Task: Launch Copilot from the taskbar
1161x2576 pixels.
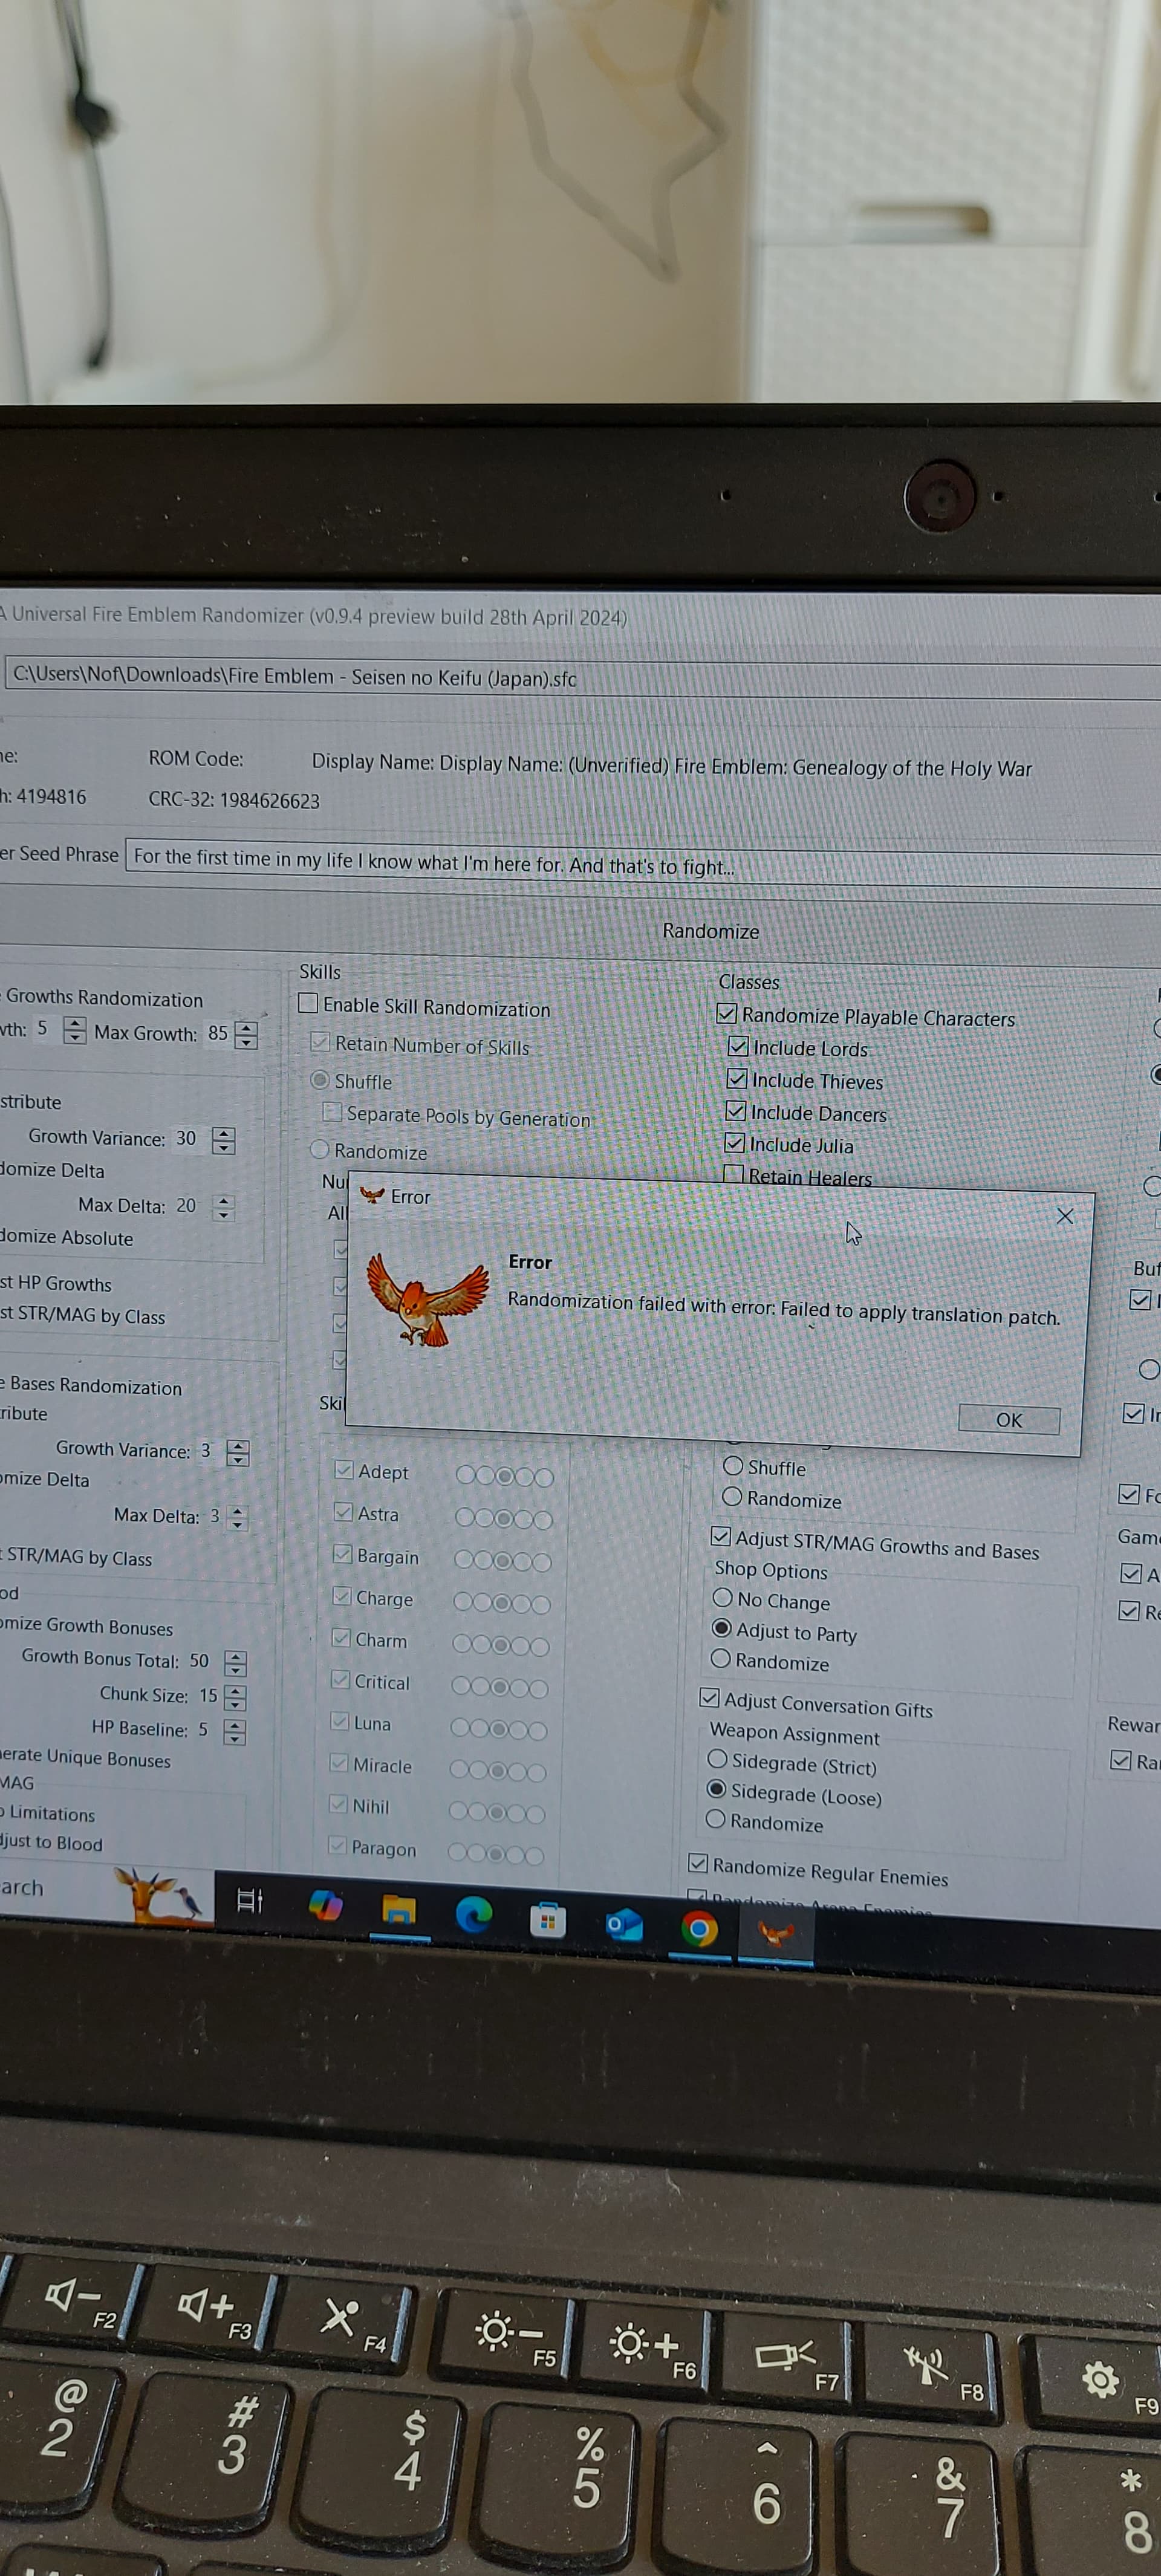Action: (325, 1905)
